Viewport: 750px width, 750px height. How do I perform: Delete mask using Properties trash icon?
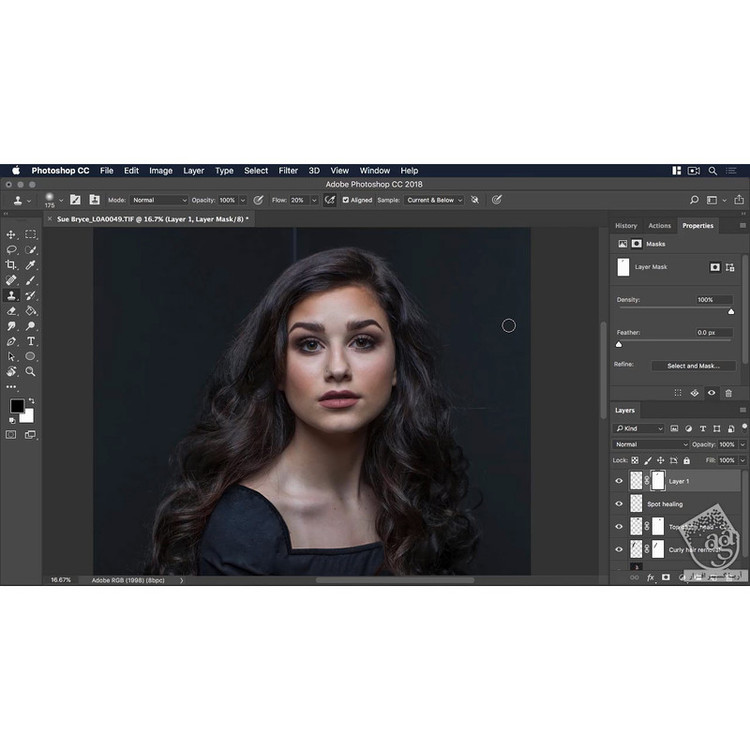click(728, 393)
